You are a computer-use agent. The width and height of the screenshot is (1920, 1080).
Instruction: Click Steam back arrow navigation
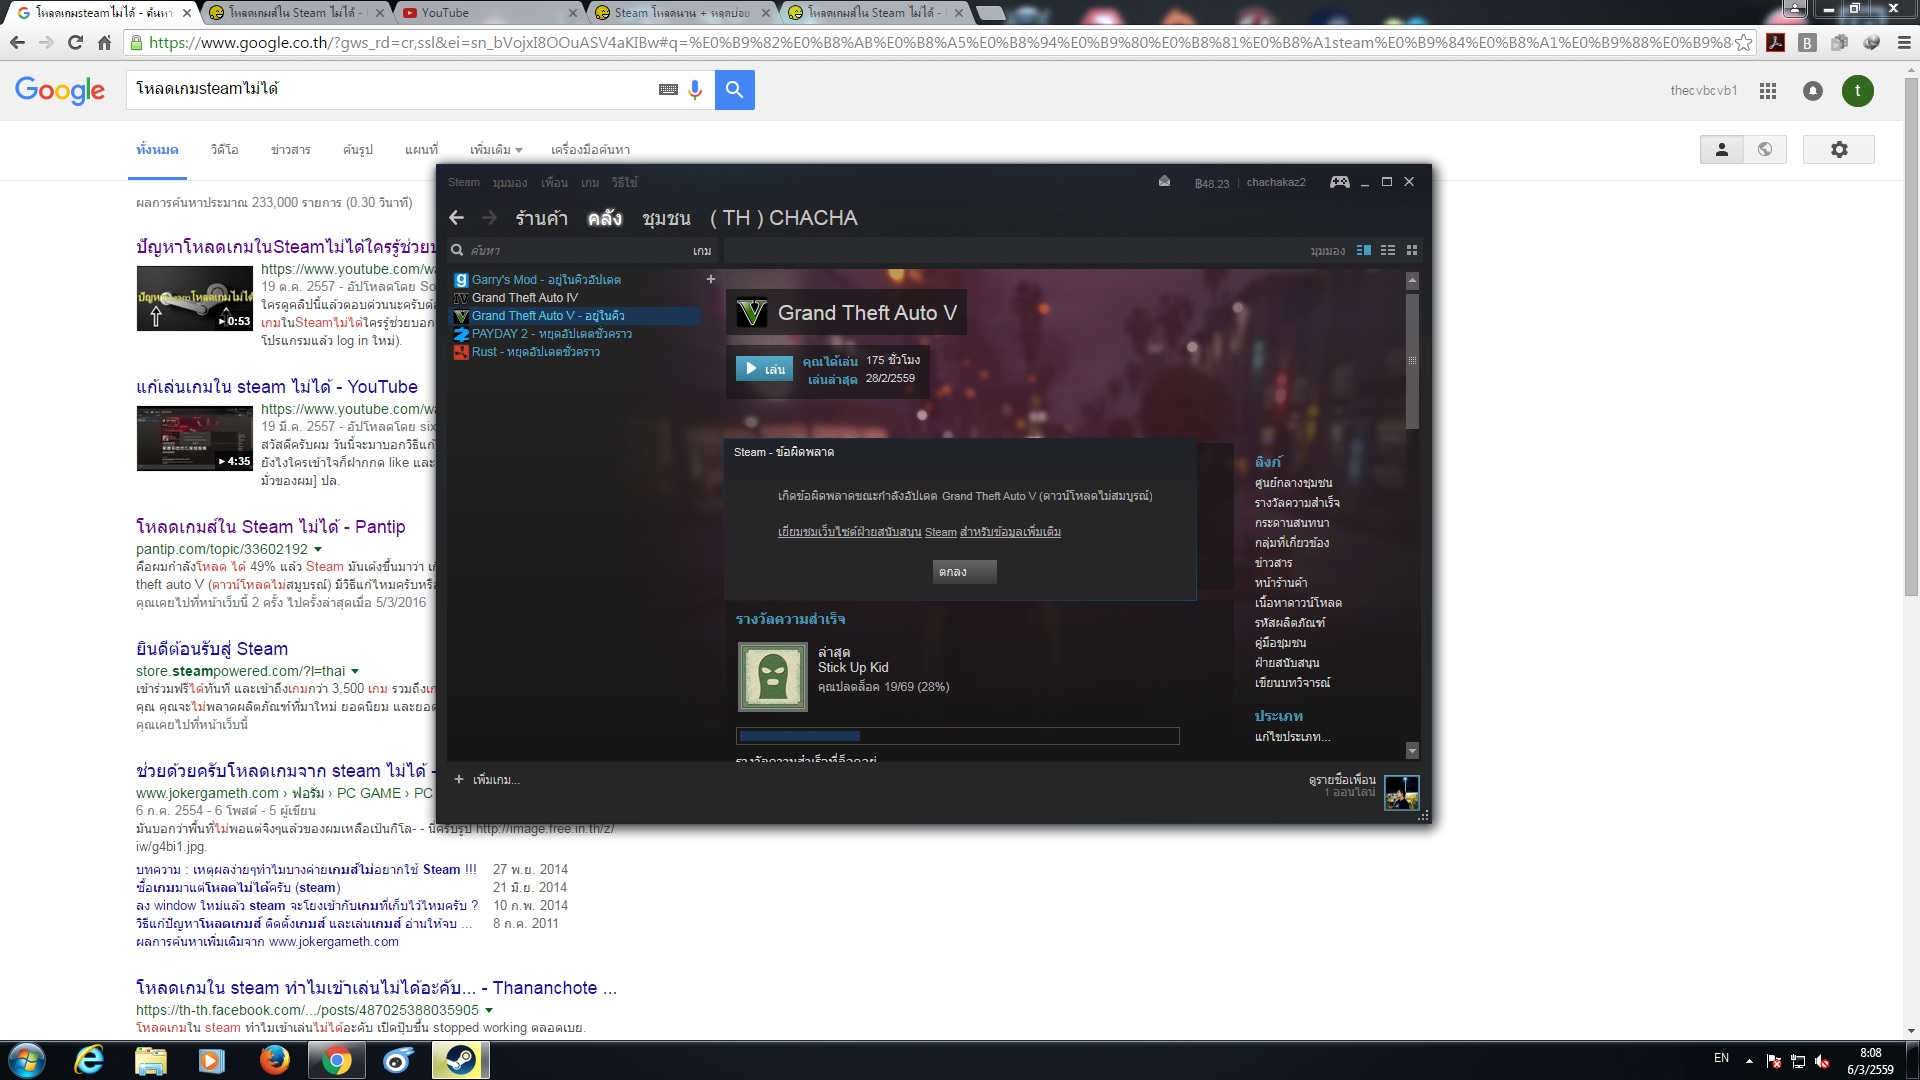click(457, 218)
